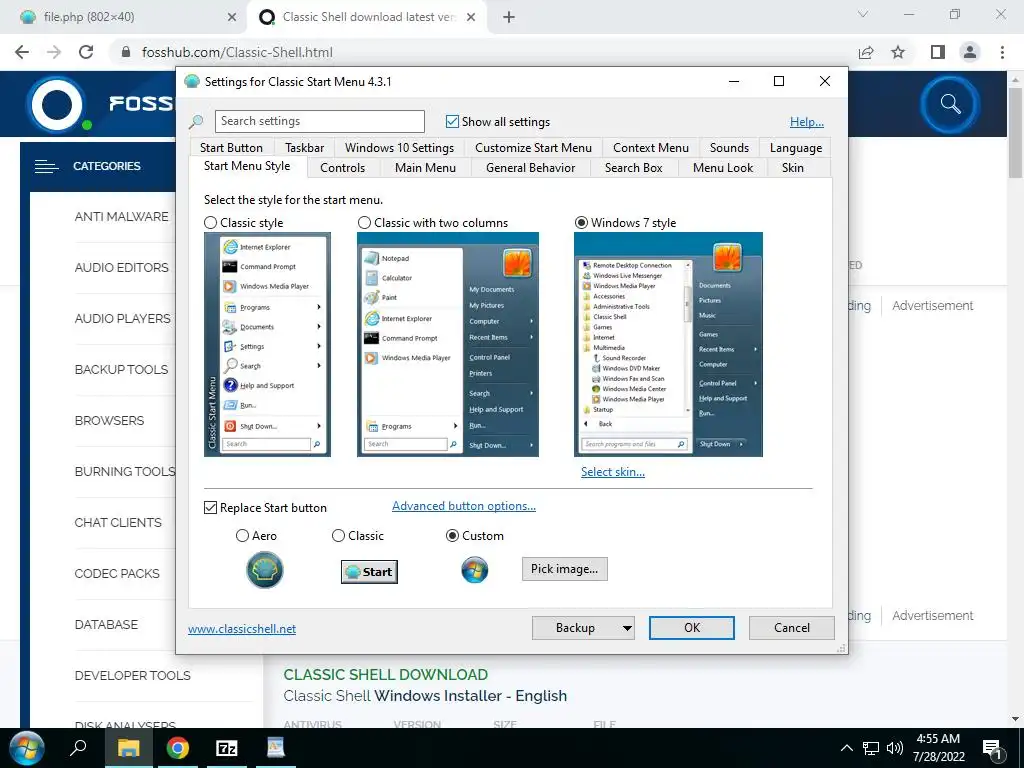This screenshot has height=768, width=1024.
Task: Select the Windows 7 style radio button
Action: (581, 223)
